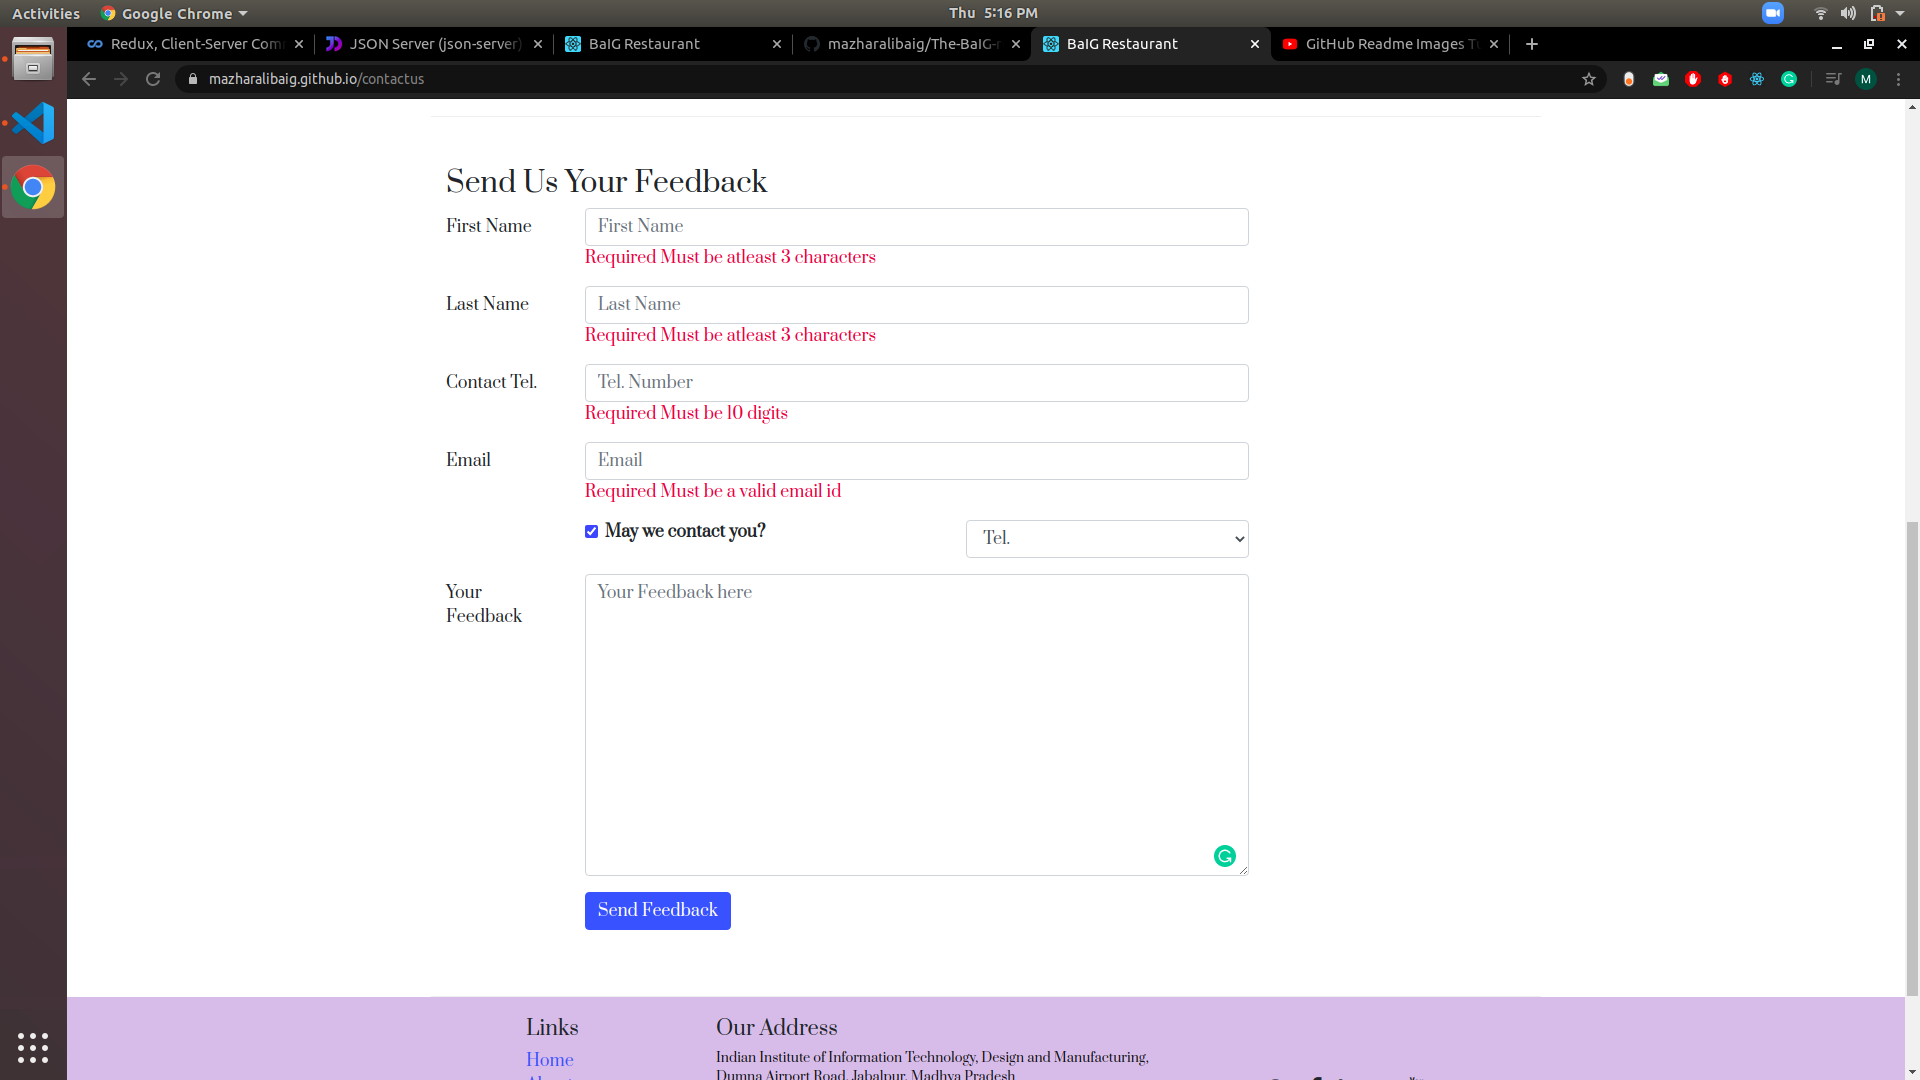Expand the system status menu arrow
This screenshot has width=1920, height=1080.
(1900, 13)
